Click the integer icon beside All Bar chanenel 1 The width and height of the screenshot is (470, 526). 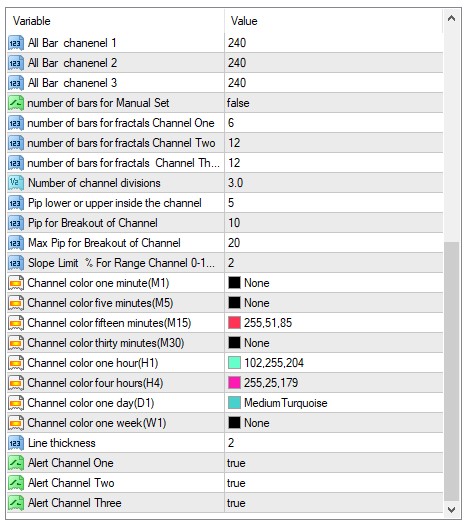coord(16,43)
